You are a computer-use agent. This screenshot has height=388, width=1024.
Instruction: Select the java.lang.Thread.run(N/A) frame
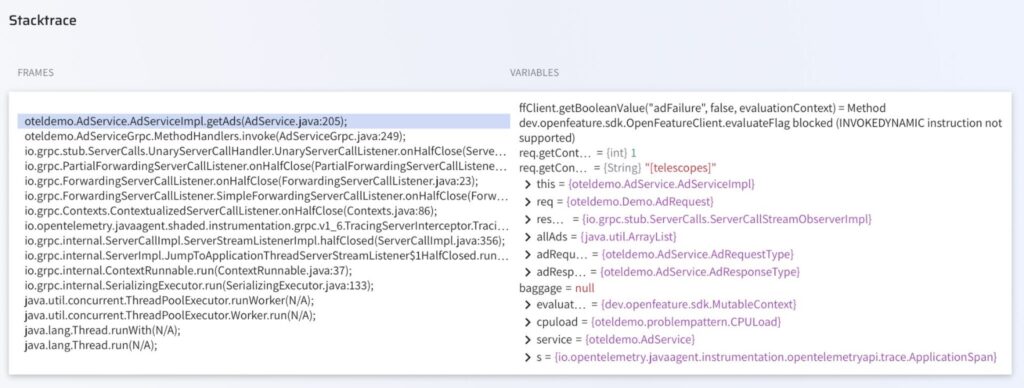click(x=264, y=346)
